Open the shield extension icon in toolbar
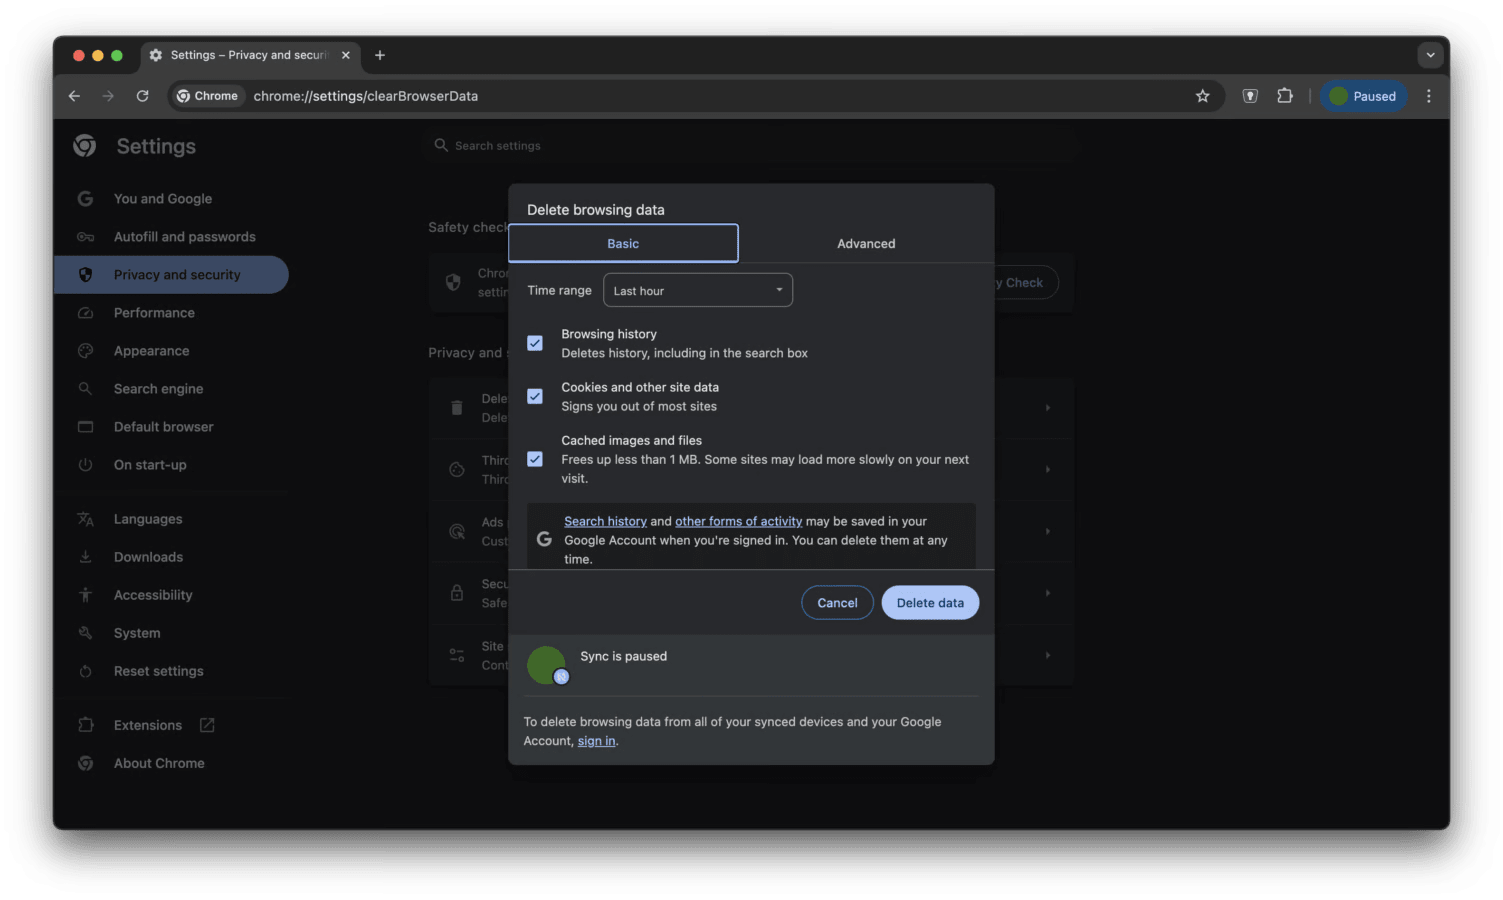The width and height of the screenshot is (1503, 900). click(1250, 96)
